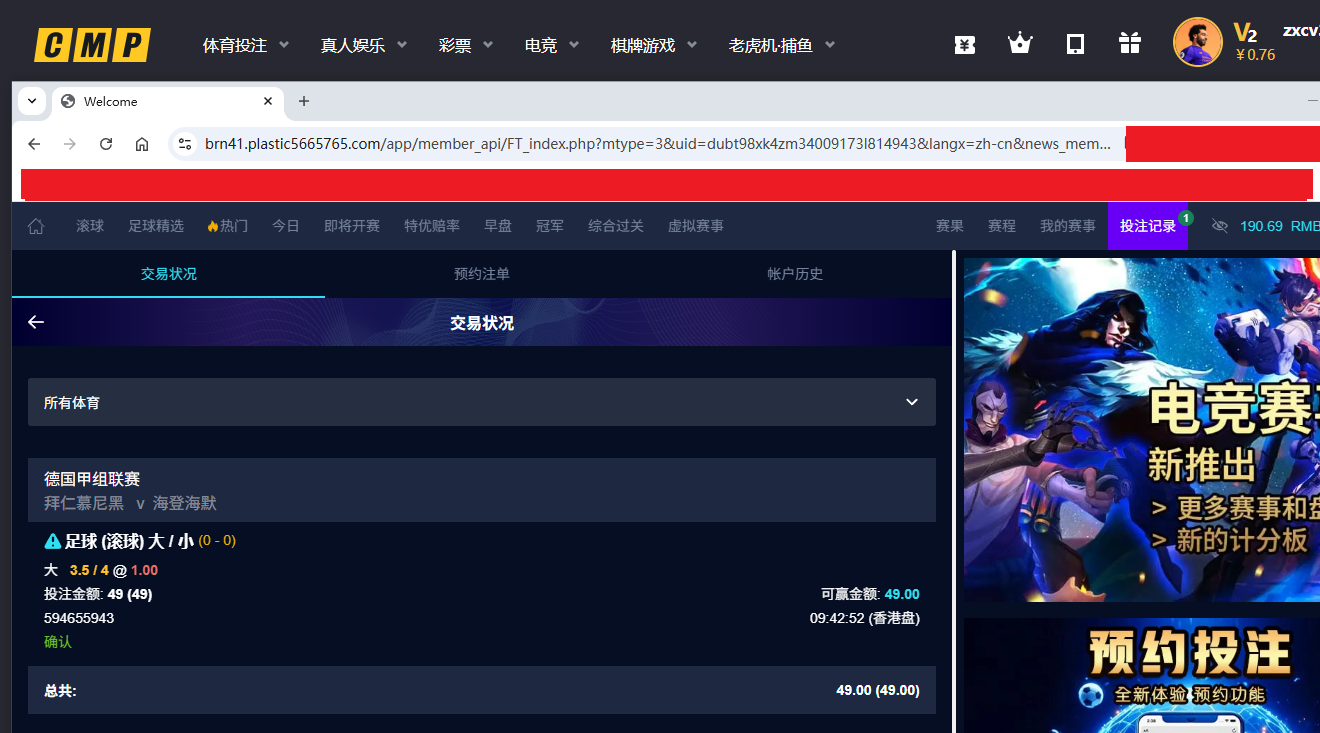This screenshot has width=1320, height=733.
Task: Select the 今日 nav item
Action: click(x=286, y=226)
